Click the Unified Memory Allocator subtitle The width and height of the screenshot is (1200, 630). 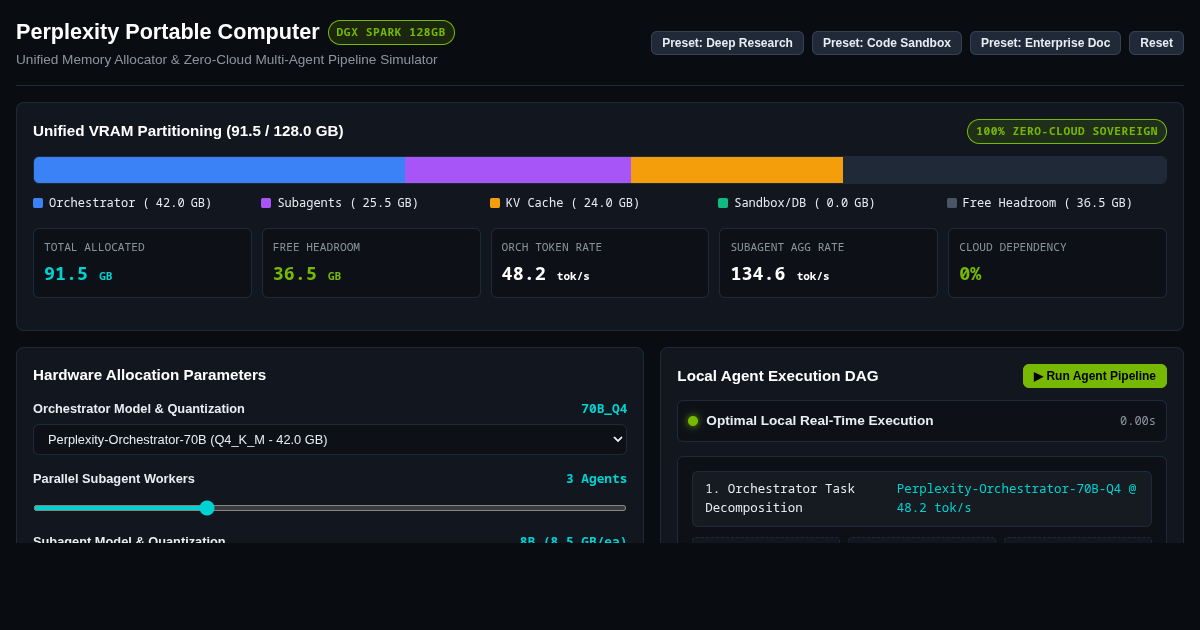point(227,59)
